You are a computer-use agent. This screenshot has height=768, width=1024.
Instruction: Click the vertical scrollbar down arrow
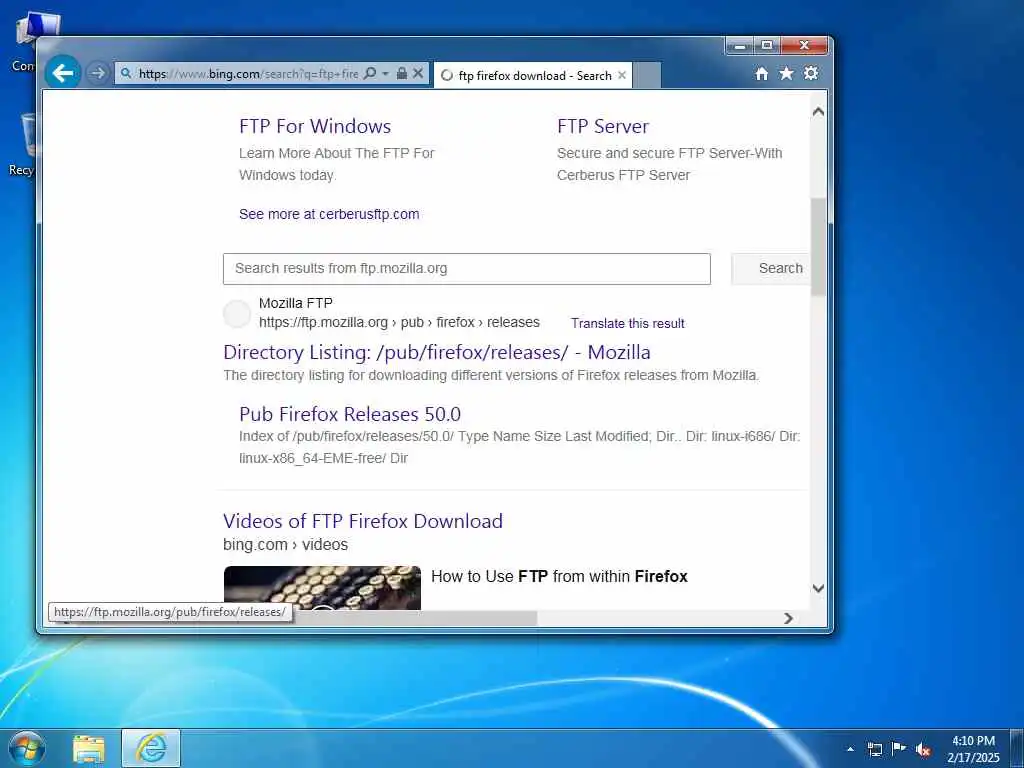pyautogui.click(x=818, y=588)
